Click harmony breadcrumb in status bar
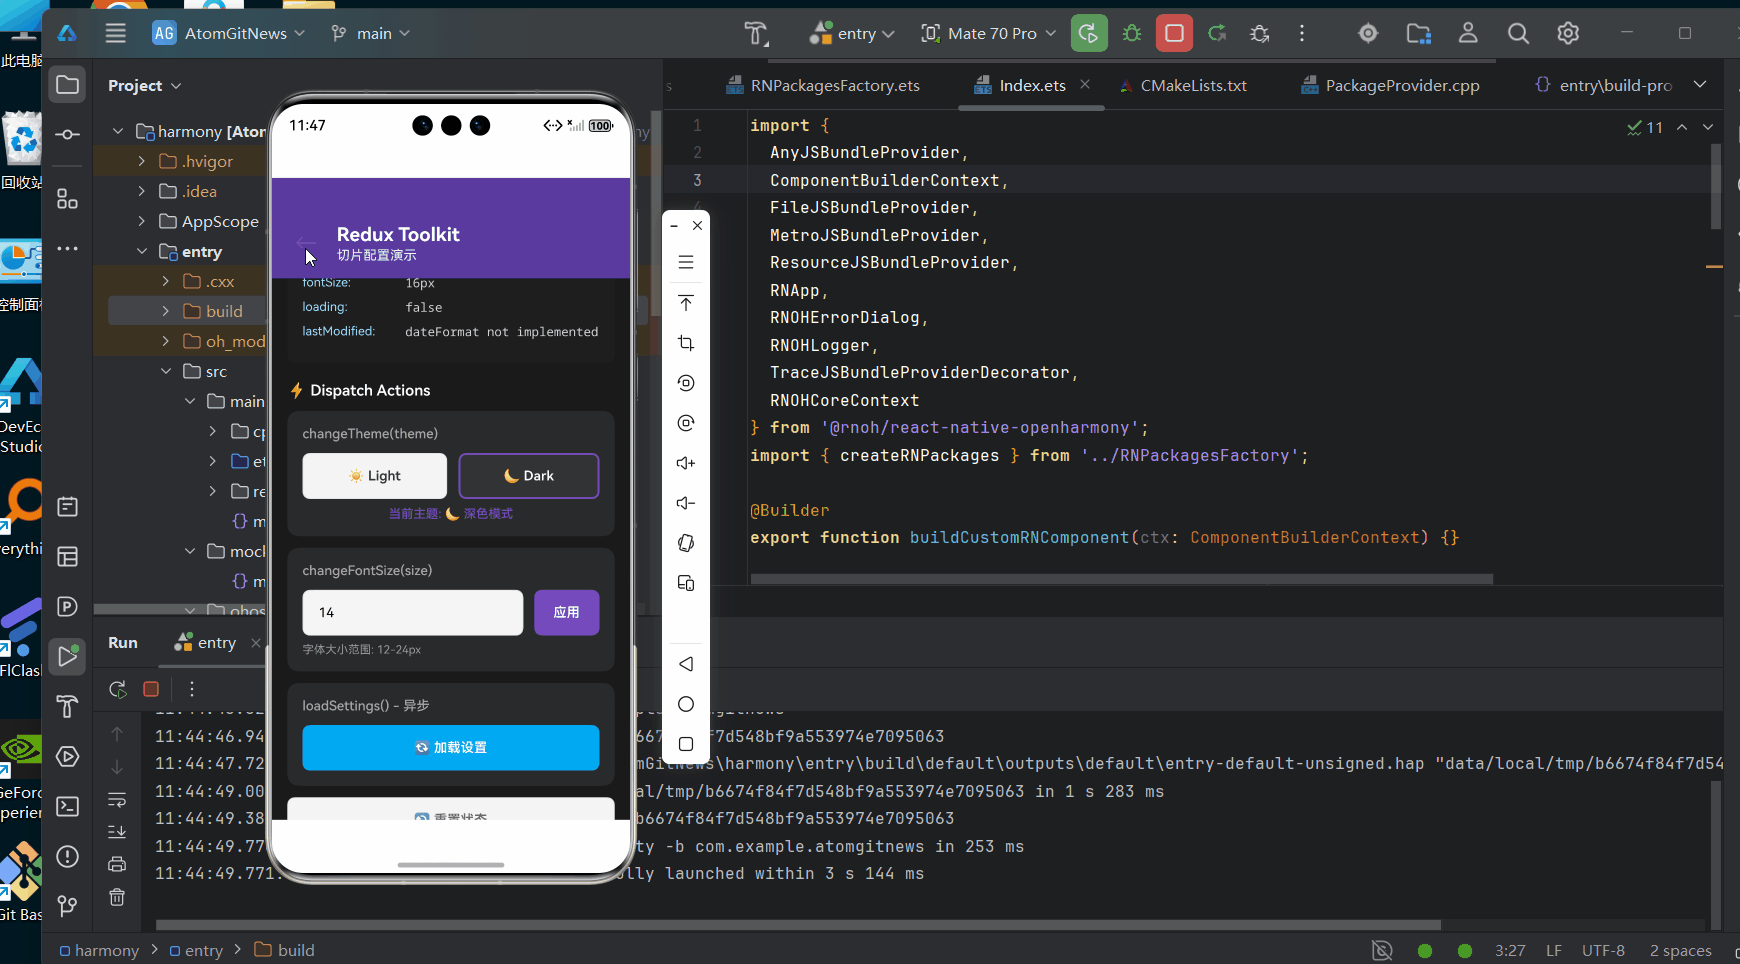 tap(99, 950)
